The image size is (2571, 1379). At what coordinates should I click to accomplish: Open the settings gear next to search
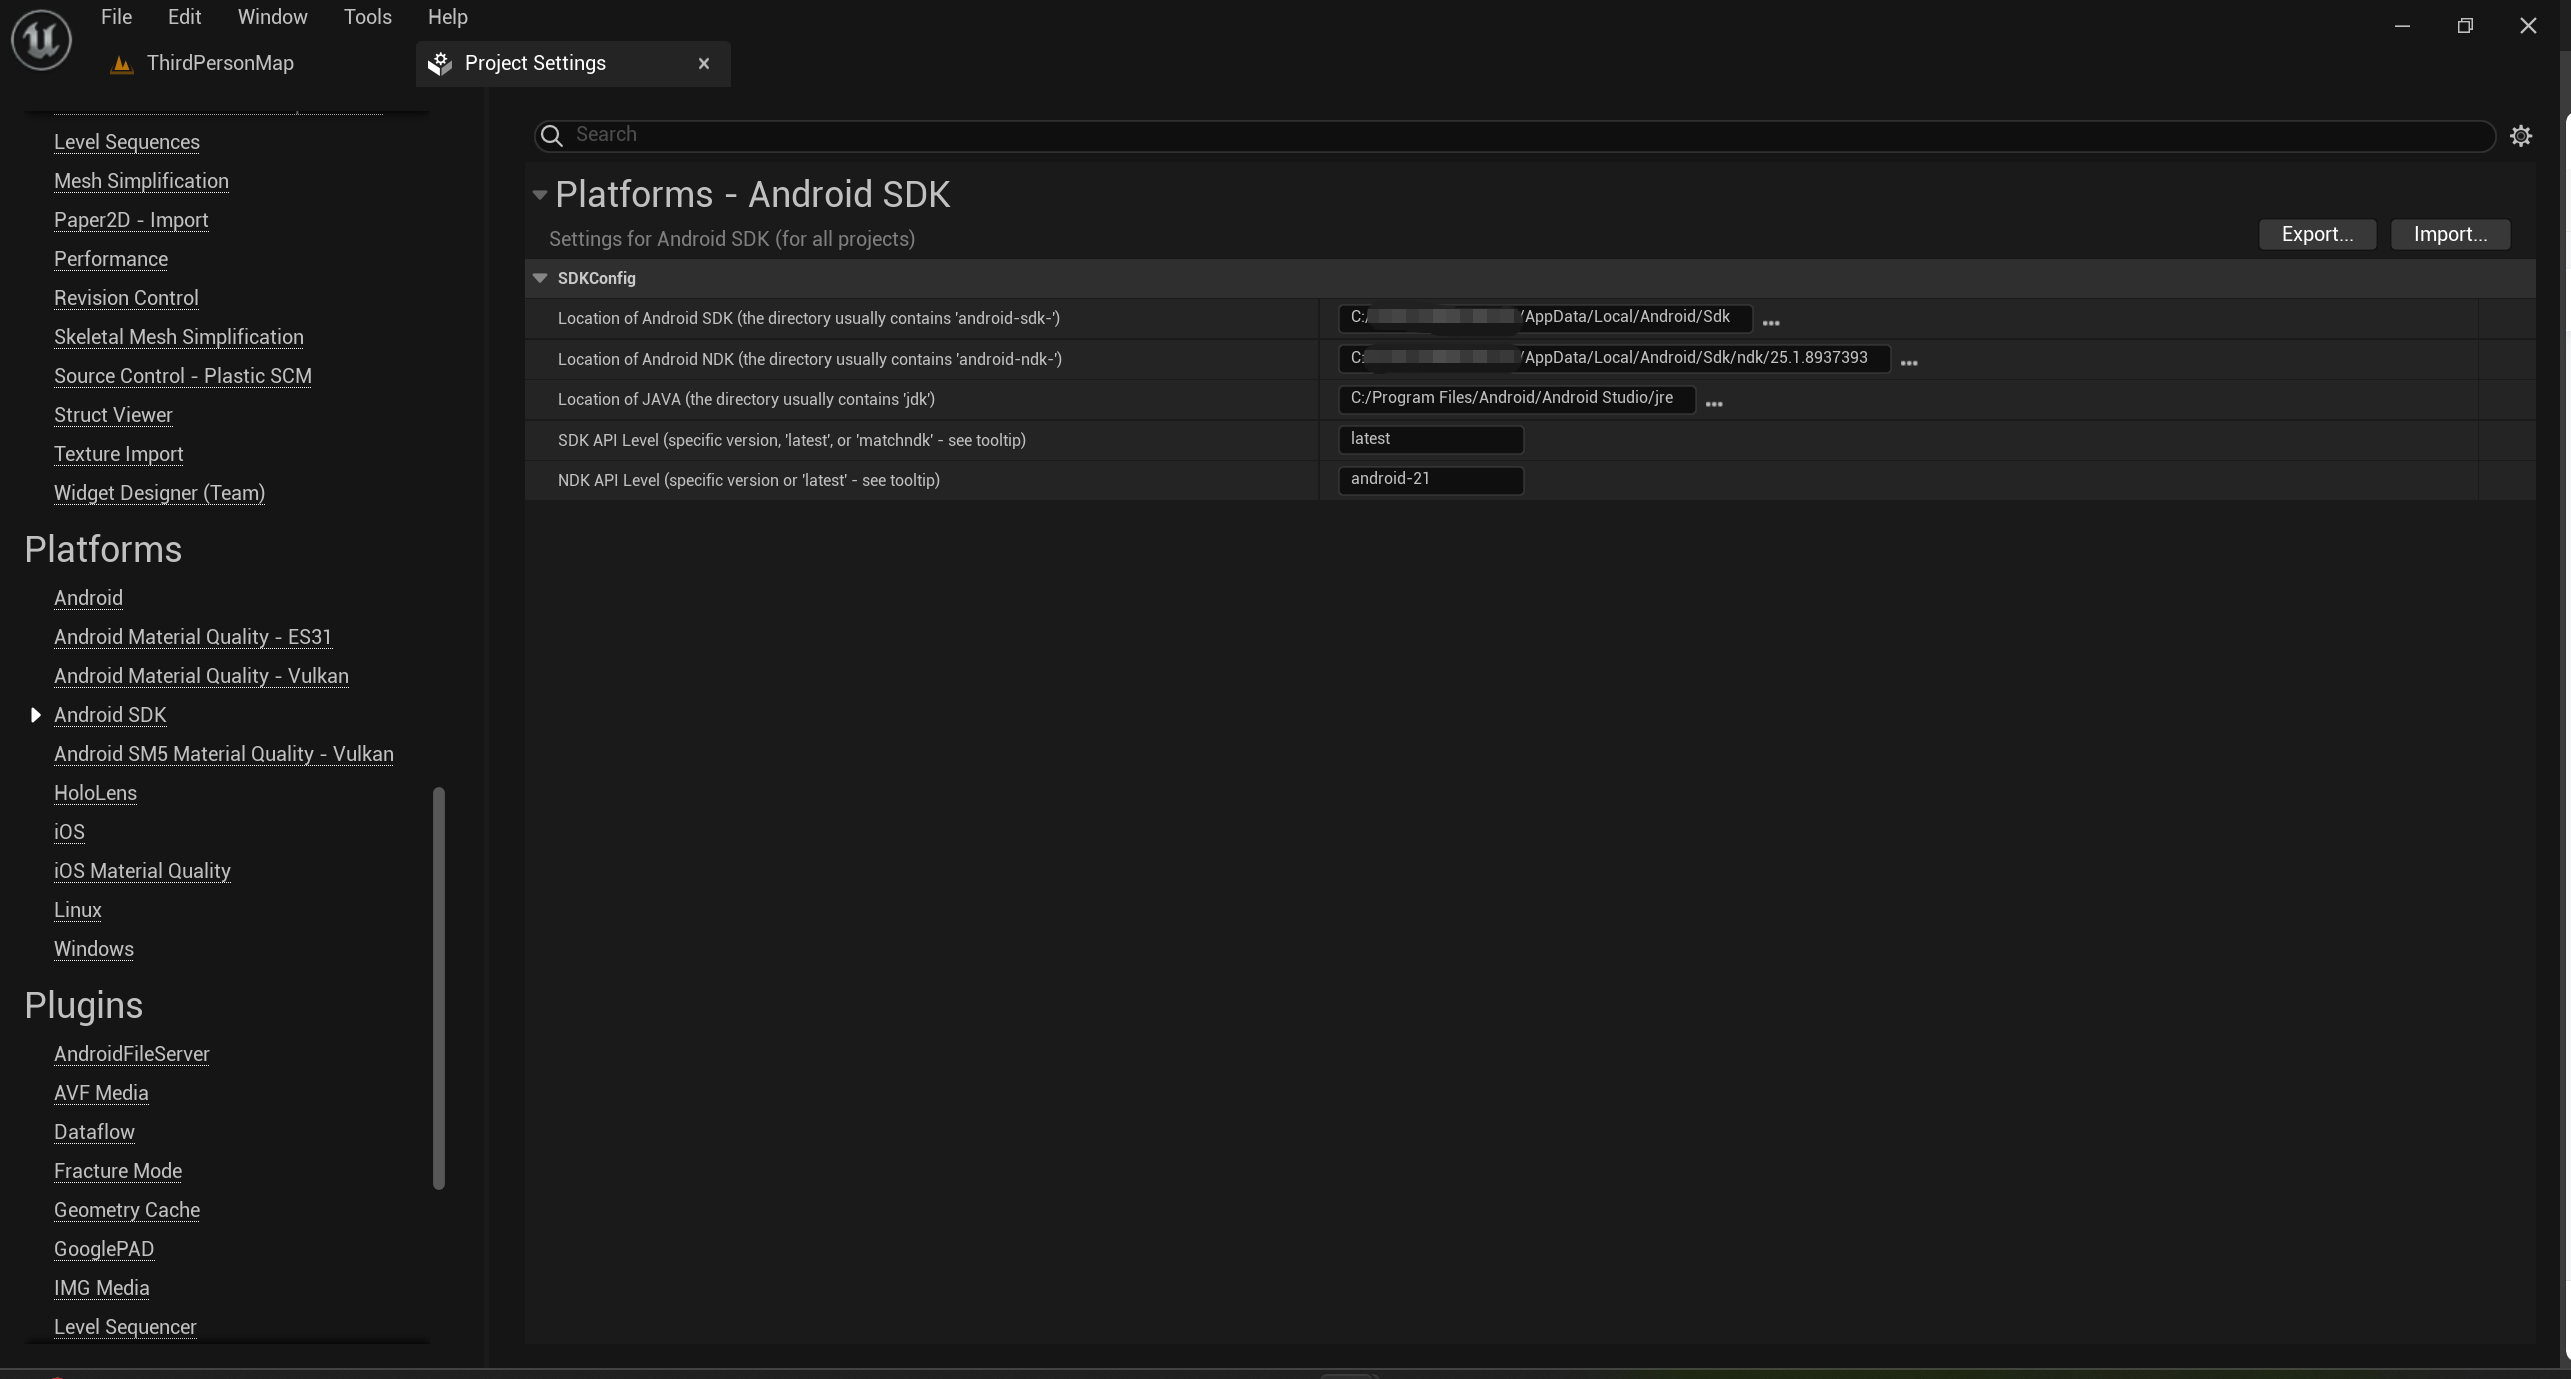[x=2521, y=136]
